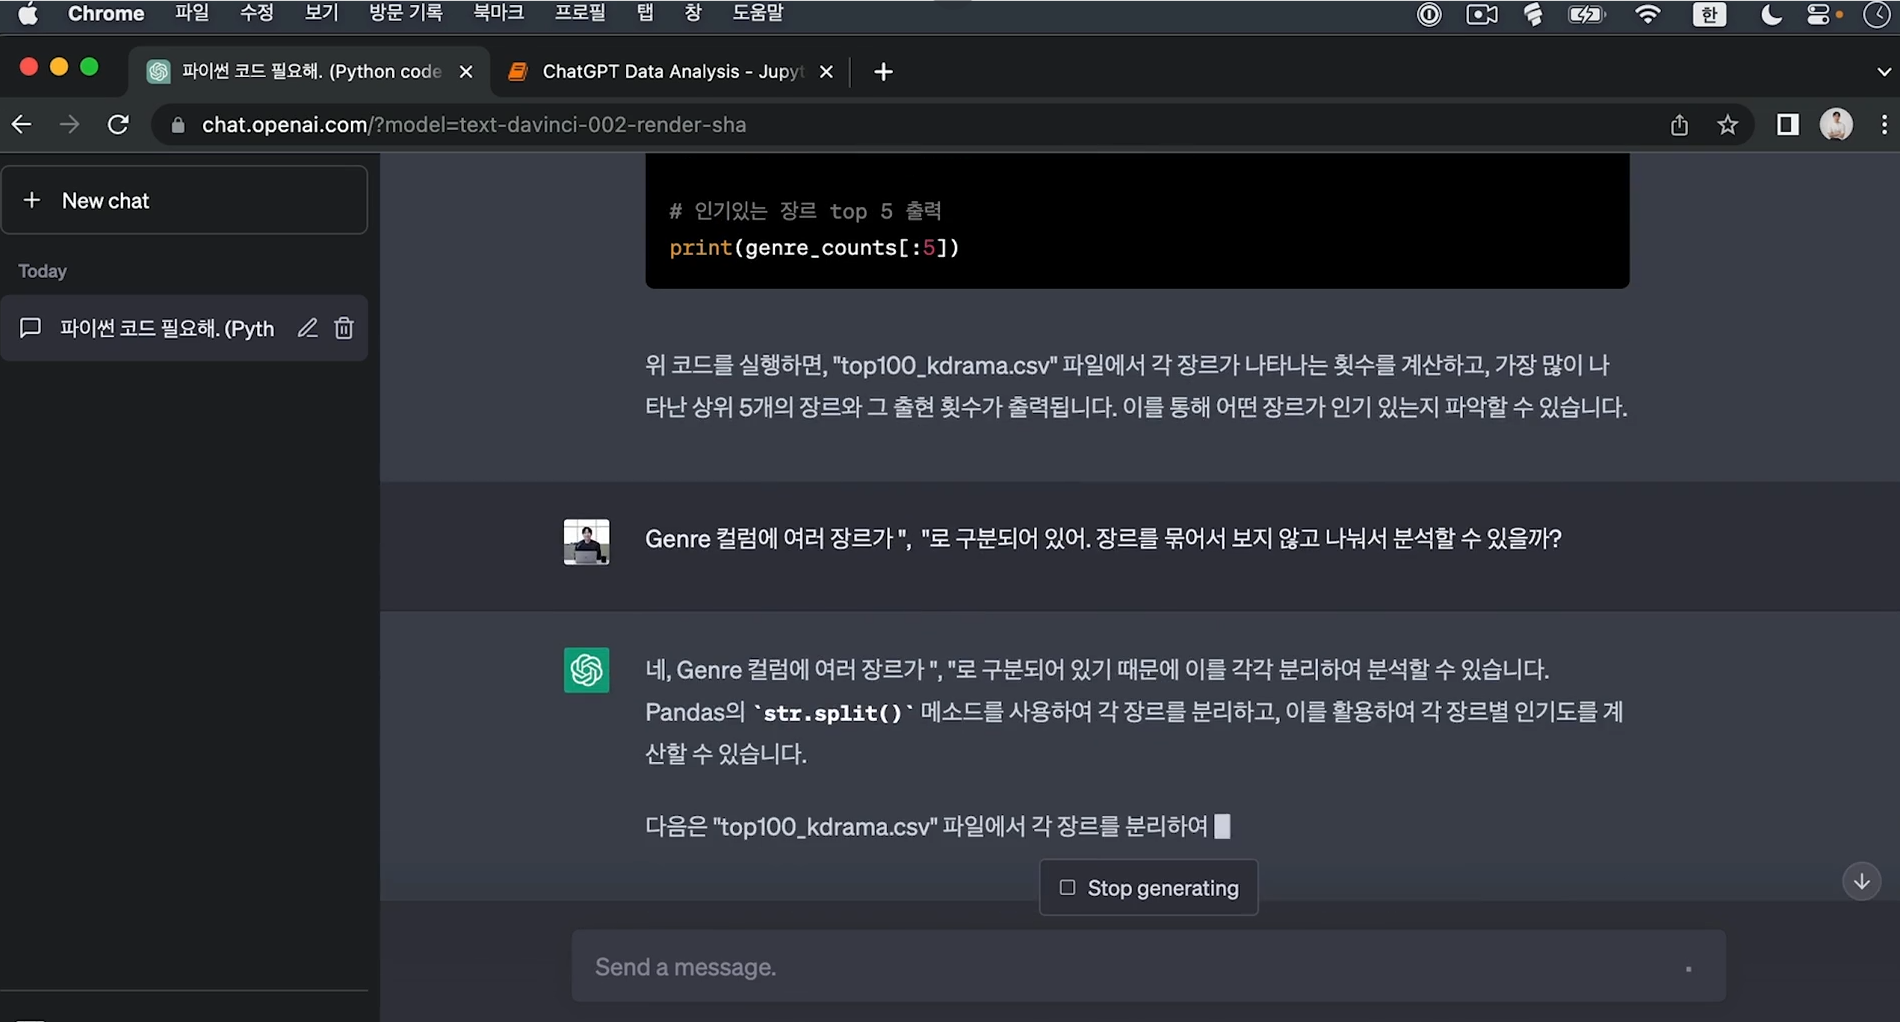Open the Chrome application menu
This screenshot has width=1900, height=1022.
coord(106,14)
